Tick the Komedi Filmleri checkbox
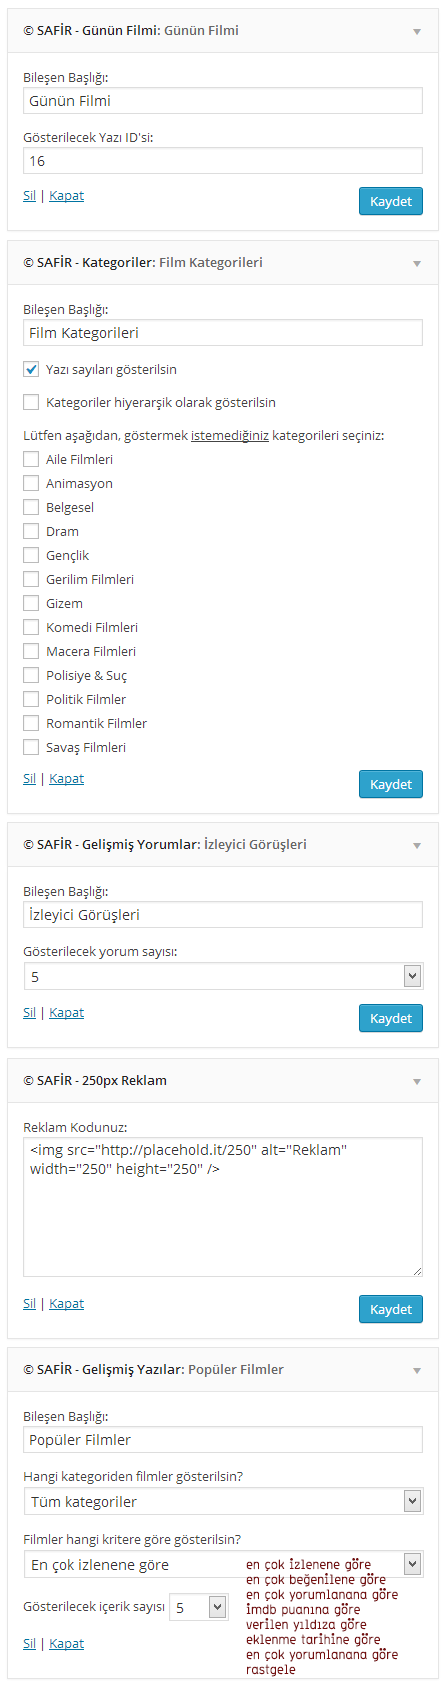Viewport: 445px width, 1684px height. pyautogui.click(x=31, y=627)
